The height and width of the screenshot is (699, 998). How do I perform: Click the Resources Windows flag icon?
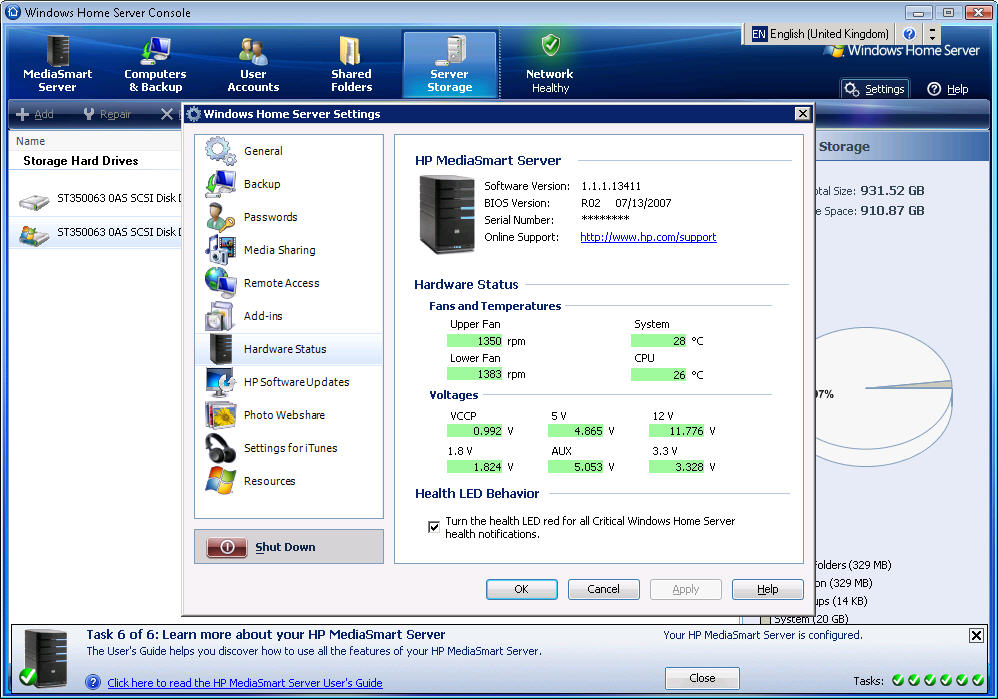[220, 481]
